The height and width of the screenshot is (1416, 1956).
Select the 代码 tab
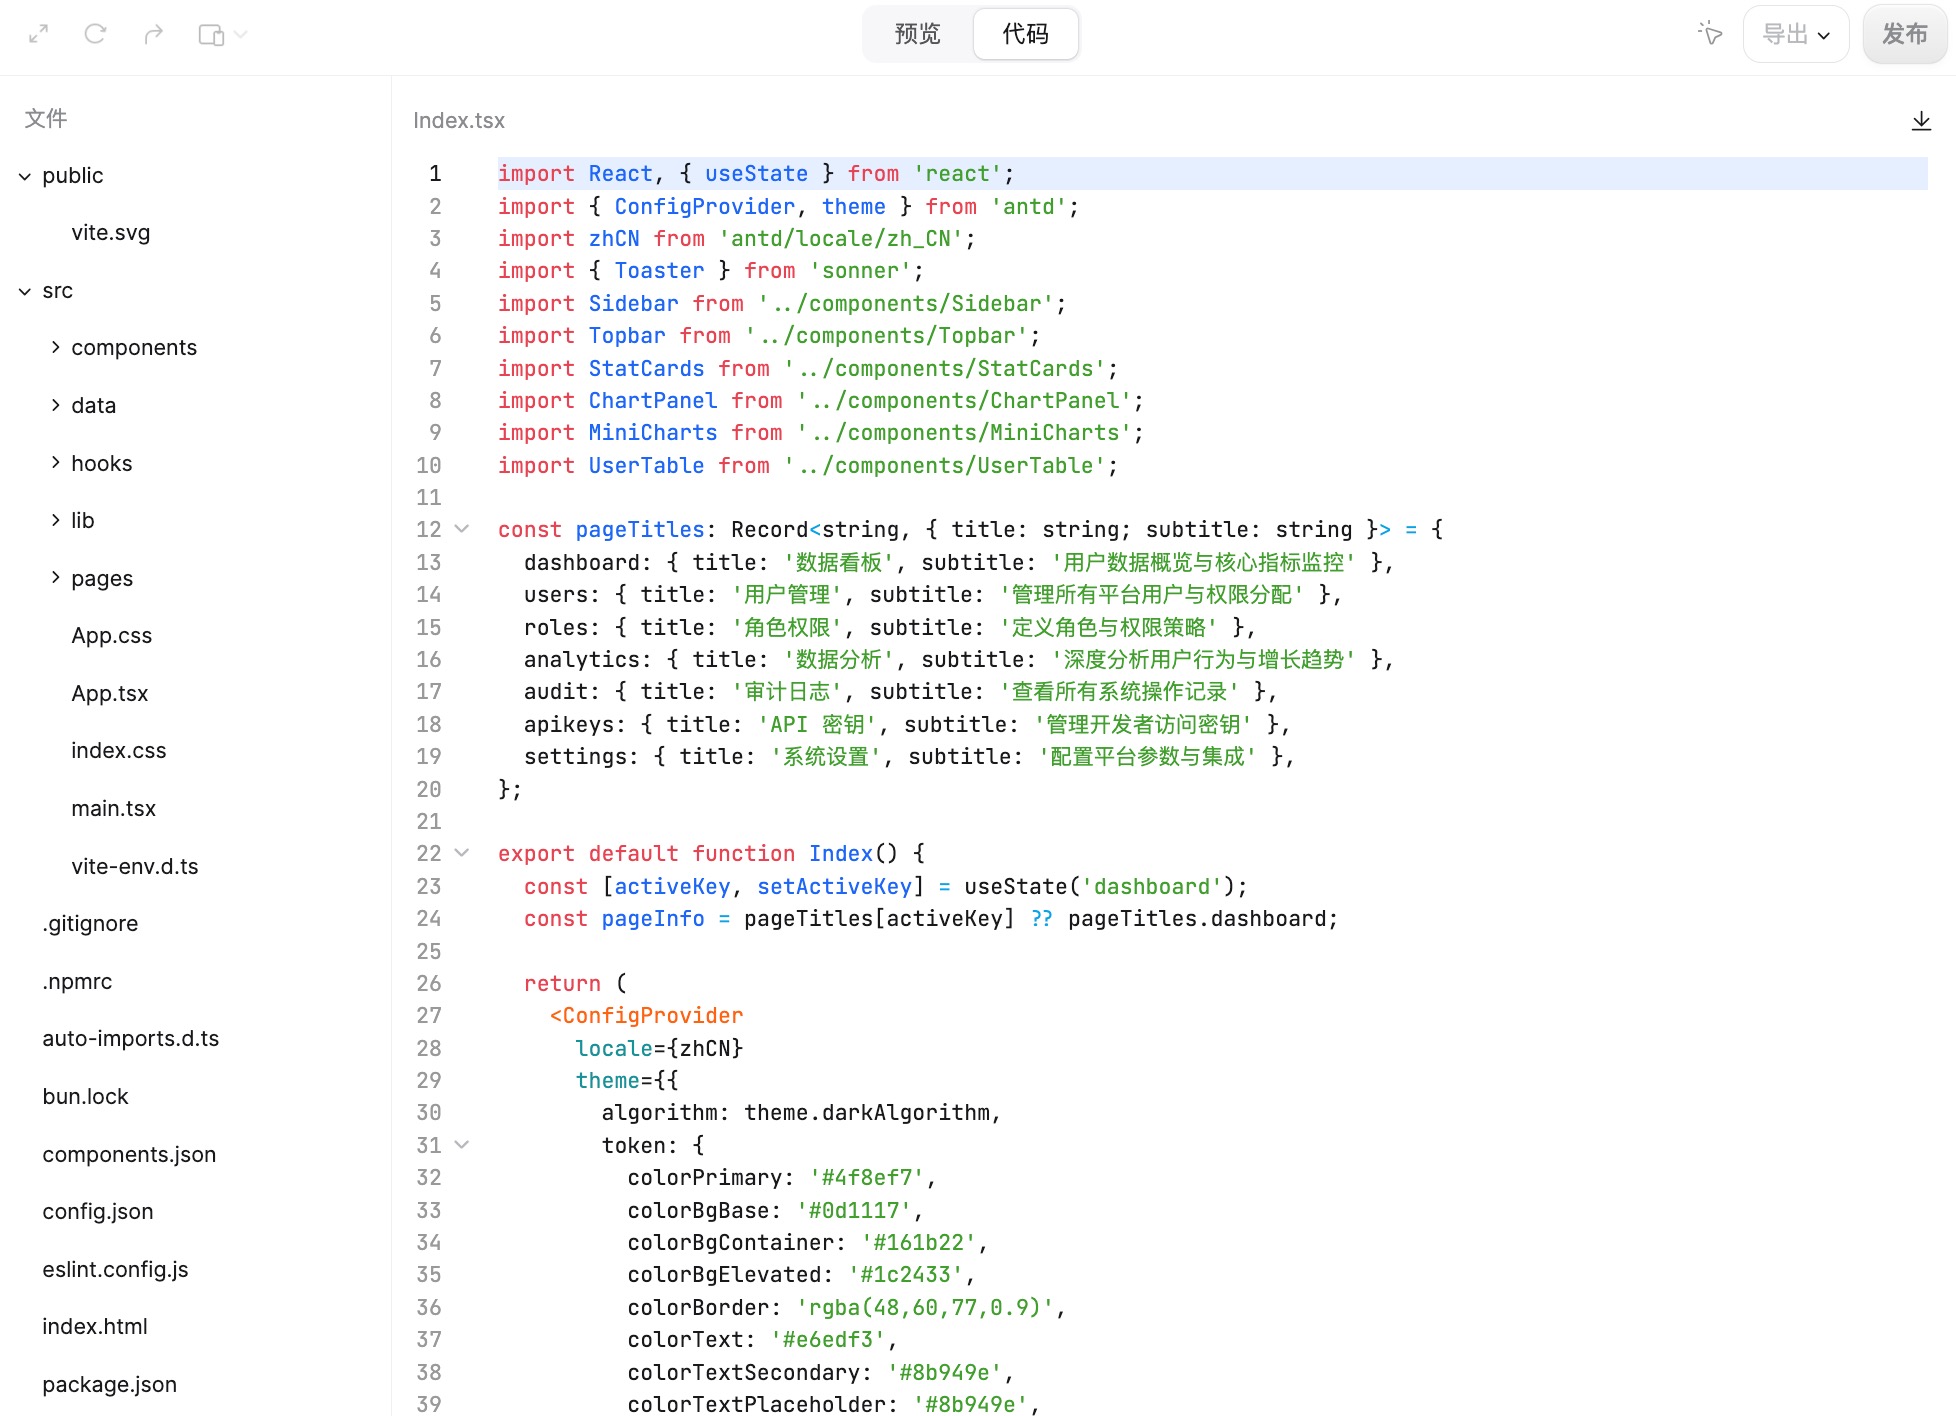(1026, 34)
